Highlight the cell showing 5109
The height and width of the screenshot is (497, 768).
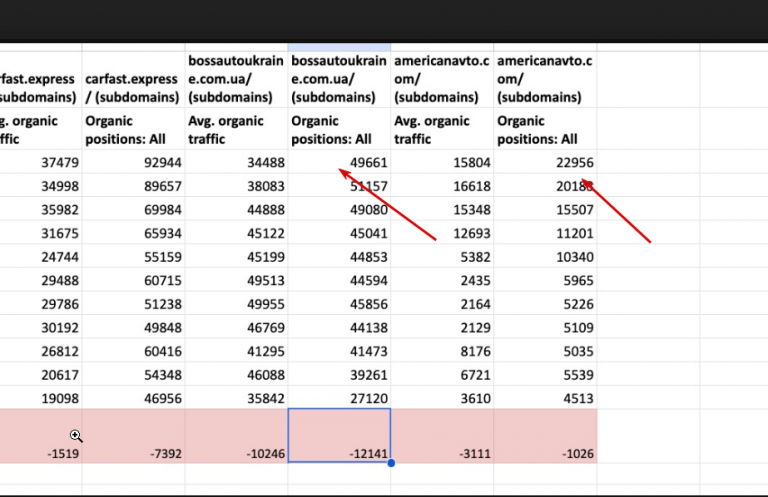click(x=545, y=327)
